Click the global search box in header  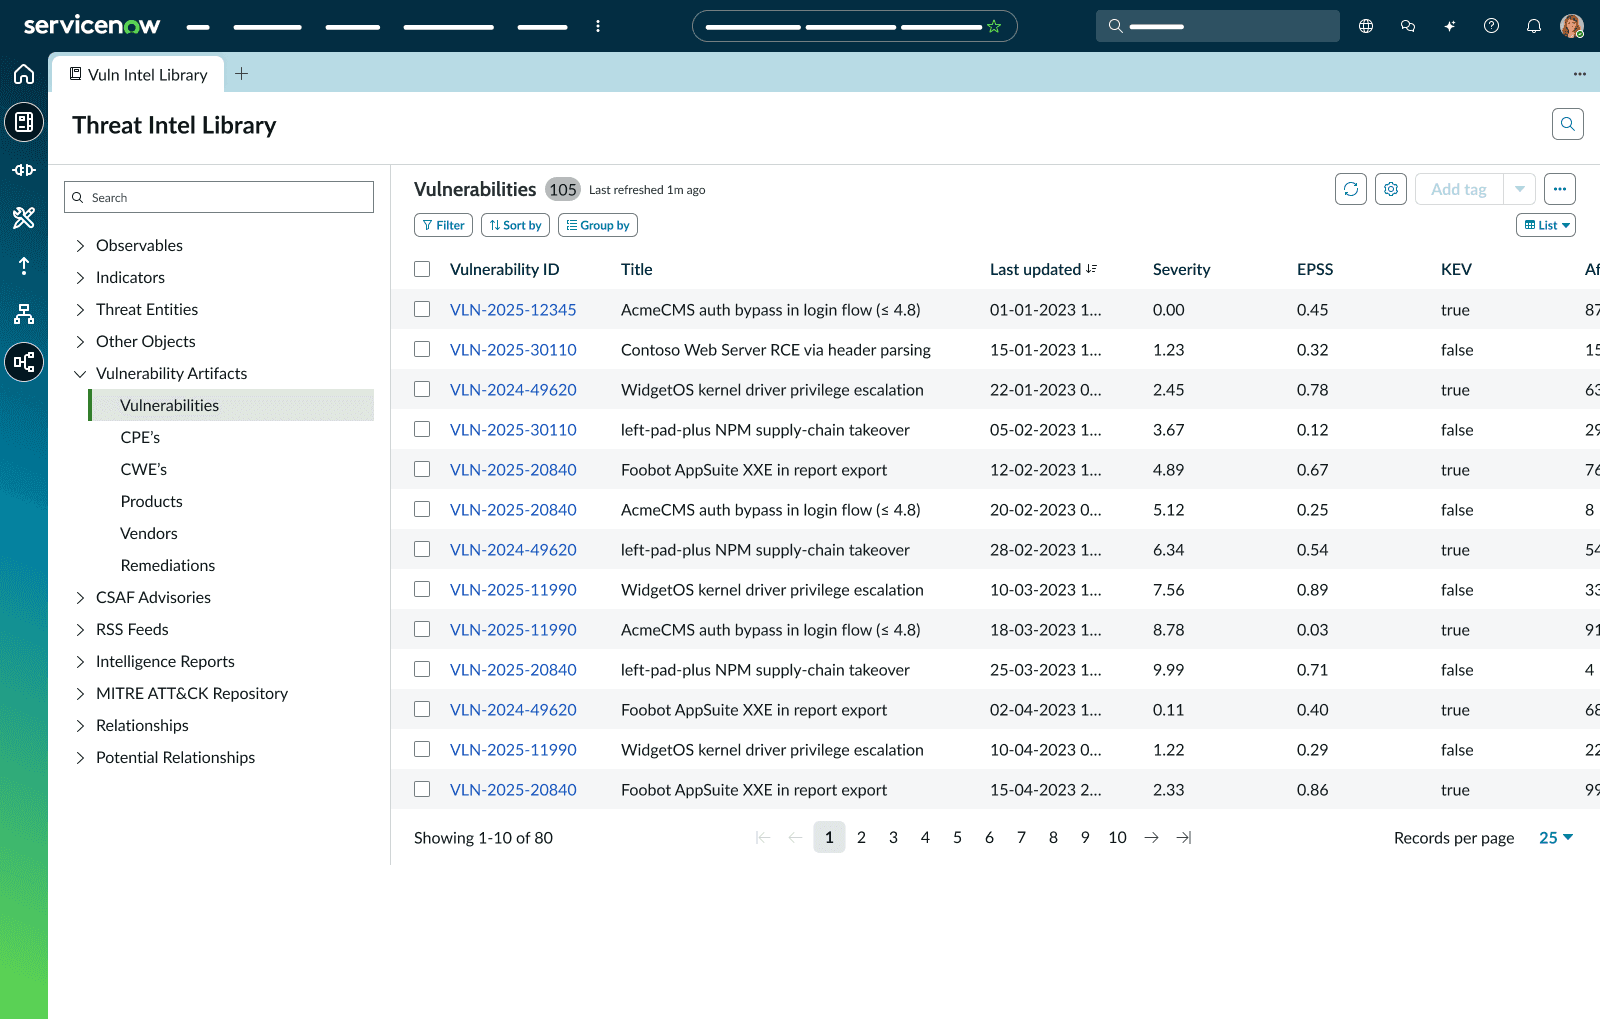1218,26
